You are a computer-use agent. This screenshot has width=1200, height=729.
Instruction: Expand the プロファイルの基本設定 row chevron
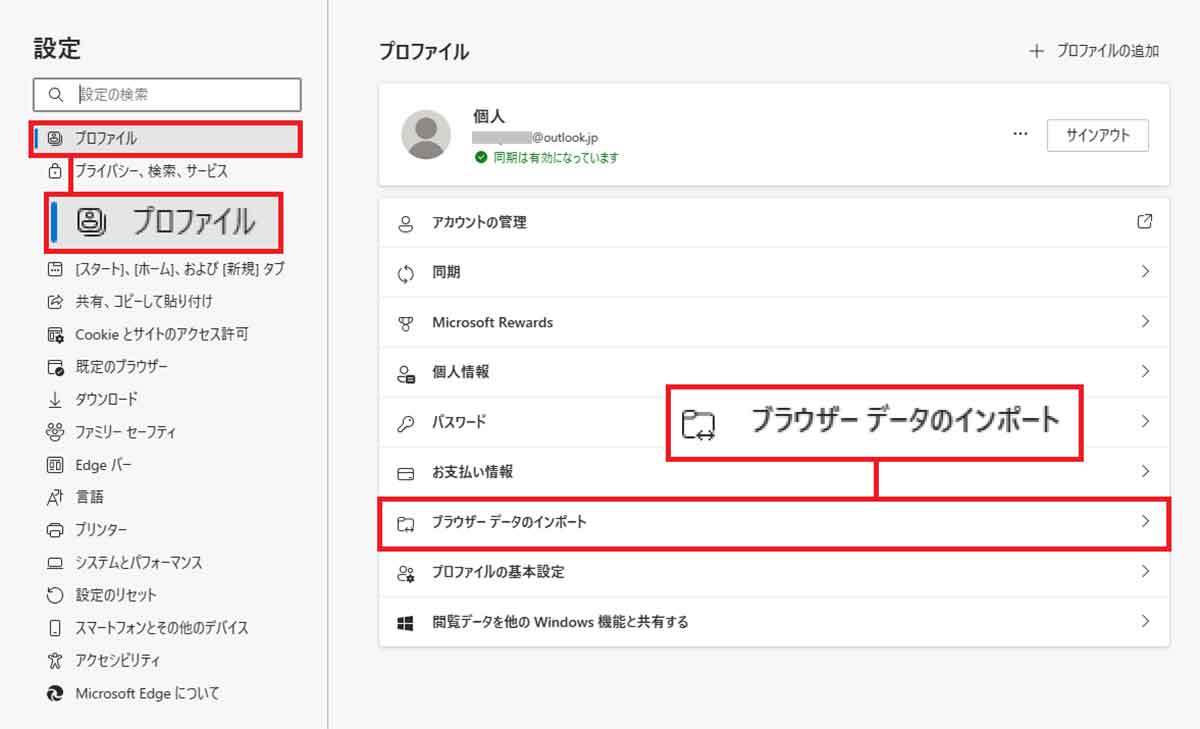click(x=1145, y=572)
